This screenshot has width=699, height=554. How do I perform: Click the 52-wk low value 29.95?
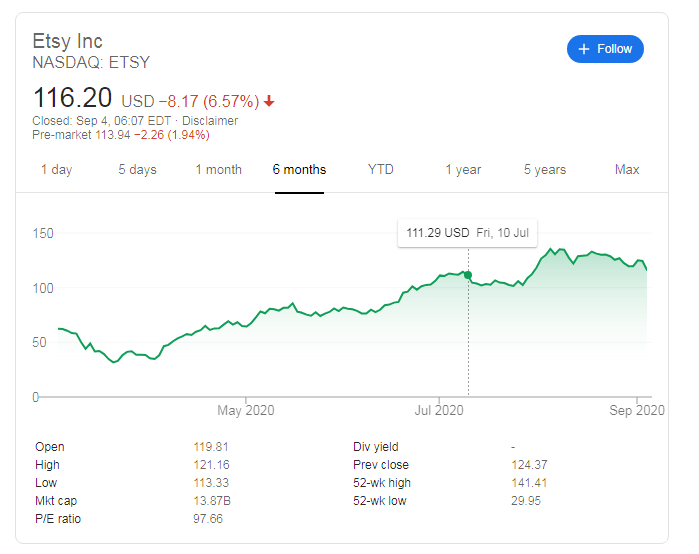click(x=526, y=501)
